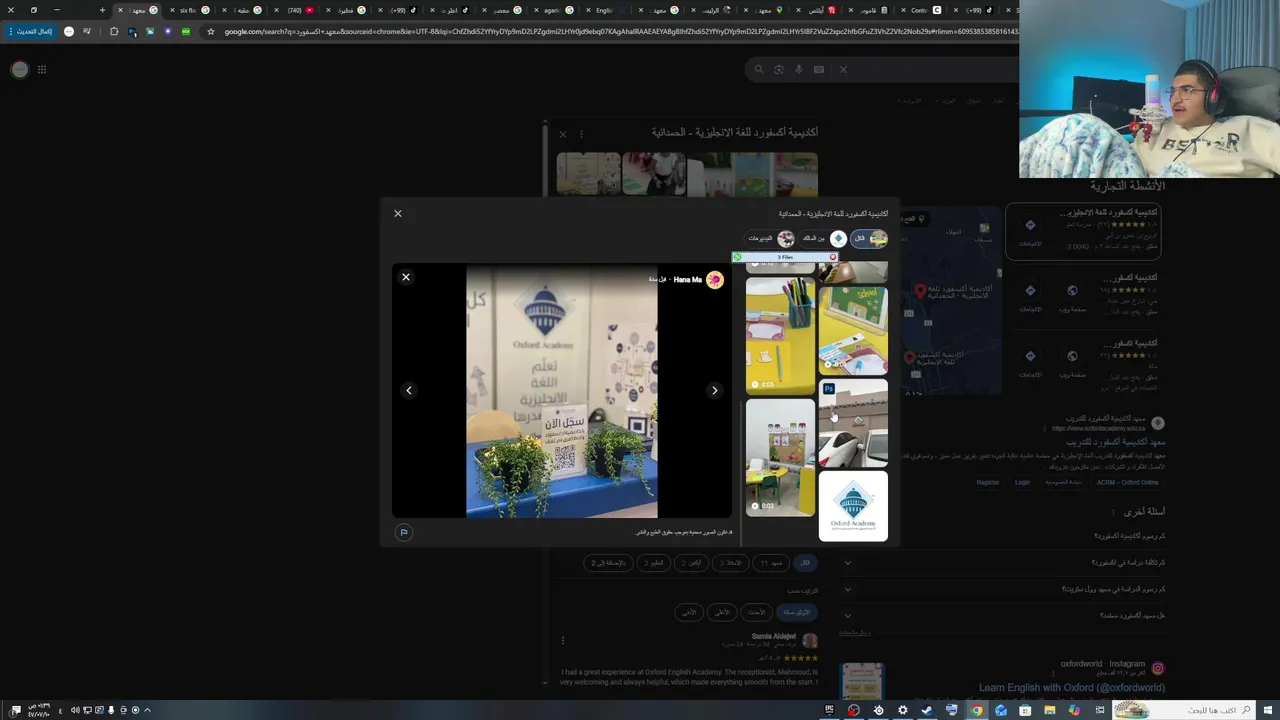Image resolution: width=1280 pixels, height=720 pixels.
Task: Click the 'إكمال التحديث' update button
Action: (30, 31)
